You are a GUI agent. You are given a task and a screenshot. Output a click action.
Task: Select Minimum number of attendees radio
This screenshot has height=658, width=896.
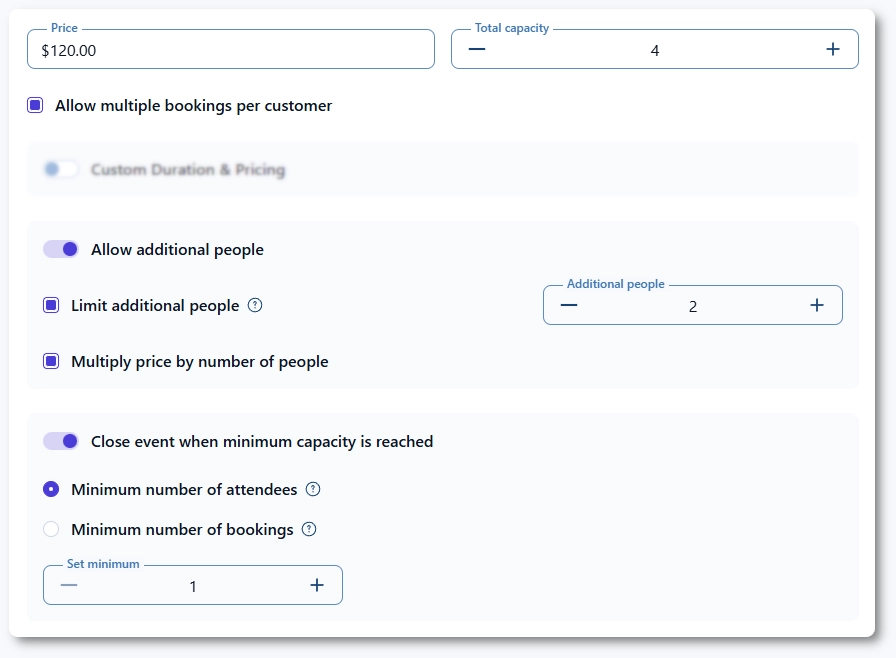click(x=51, y=490)
